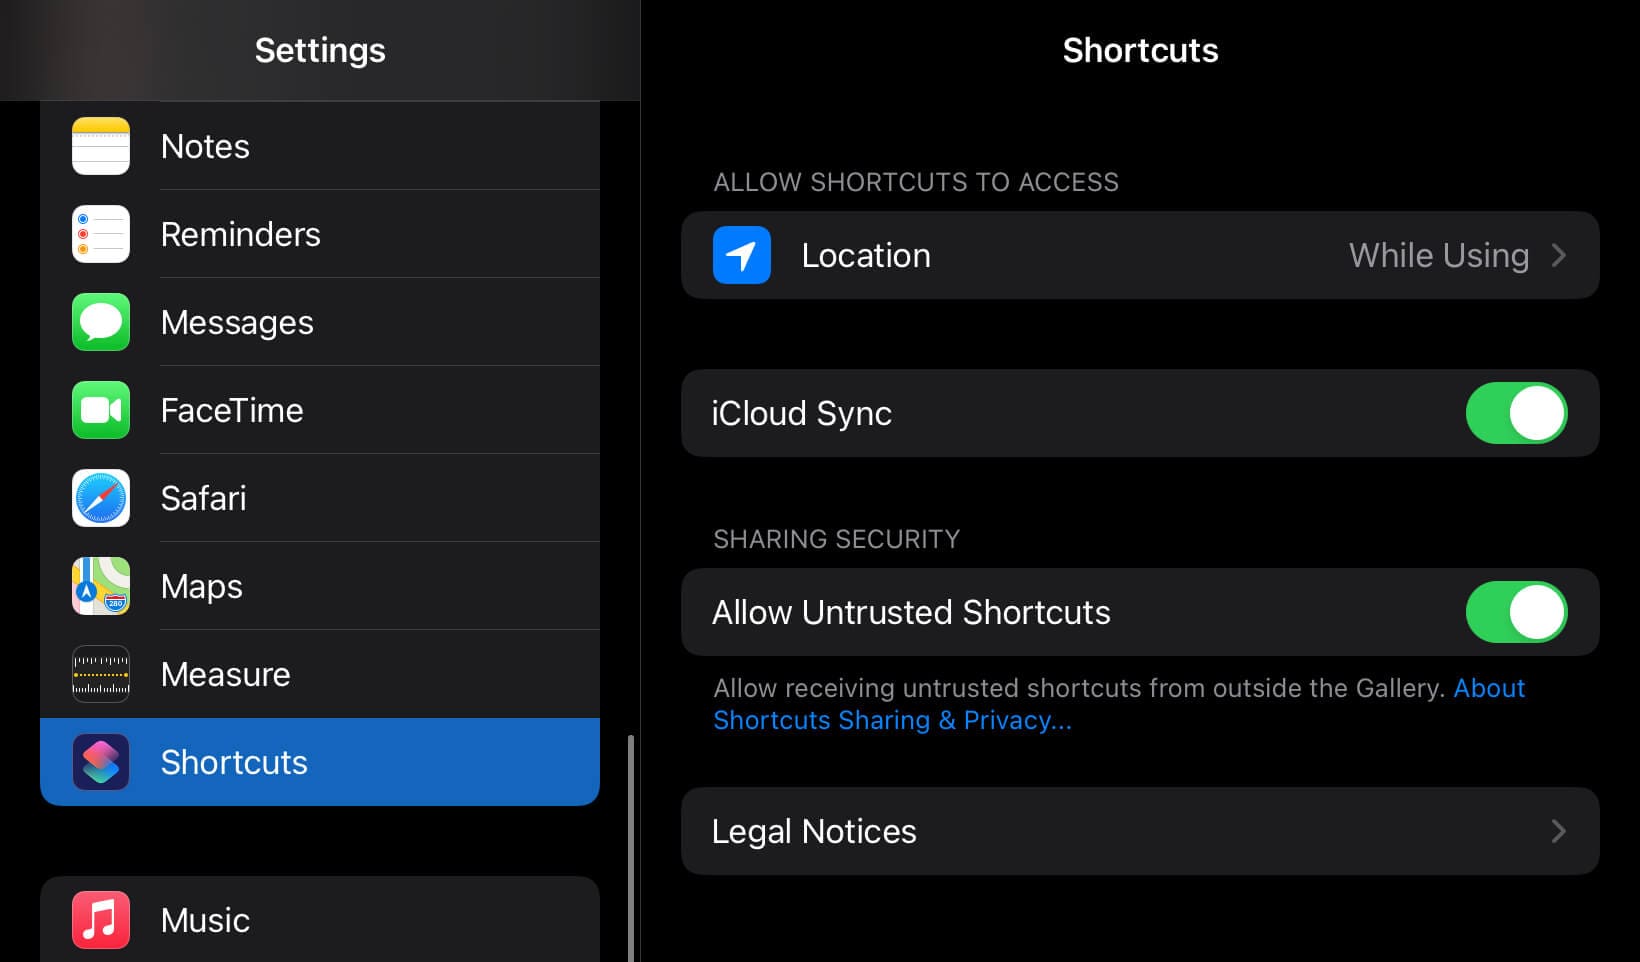Click the Legal Notices row
This screenshot has height=962, width=1640.
click(x=1100, y=831)
